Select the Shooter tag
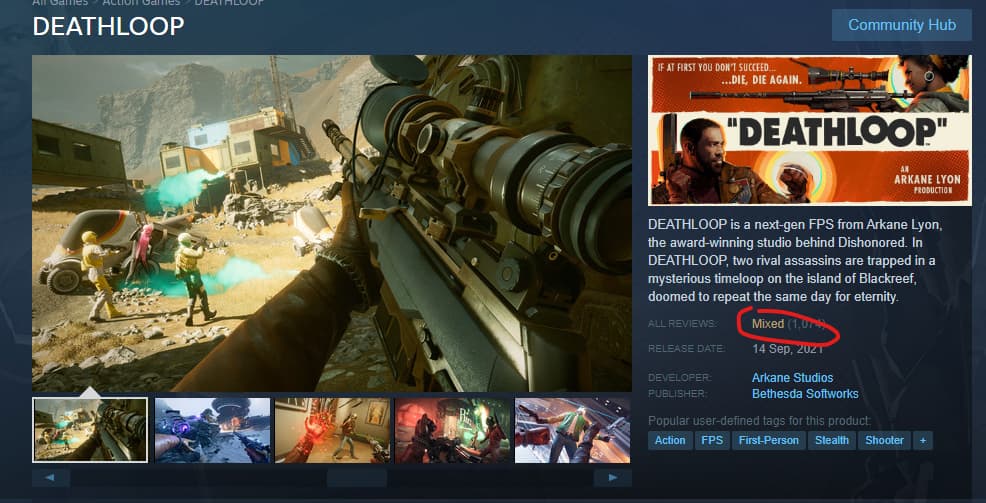 (884, 440)
